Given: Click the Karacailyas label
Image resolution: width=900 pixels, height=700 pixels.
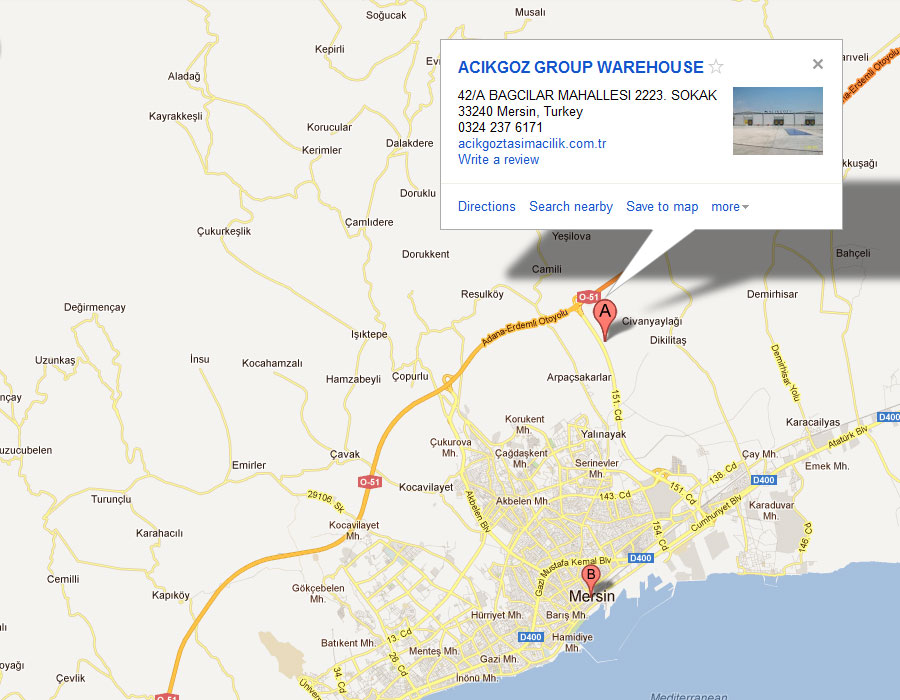Looking at the screenshot, I should pos(813,422).
